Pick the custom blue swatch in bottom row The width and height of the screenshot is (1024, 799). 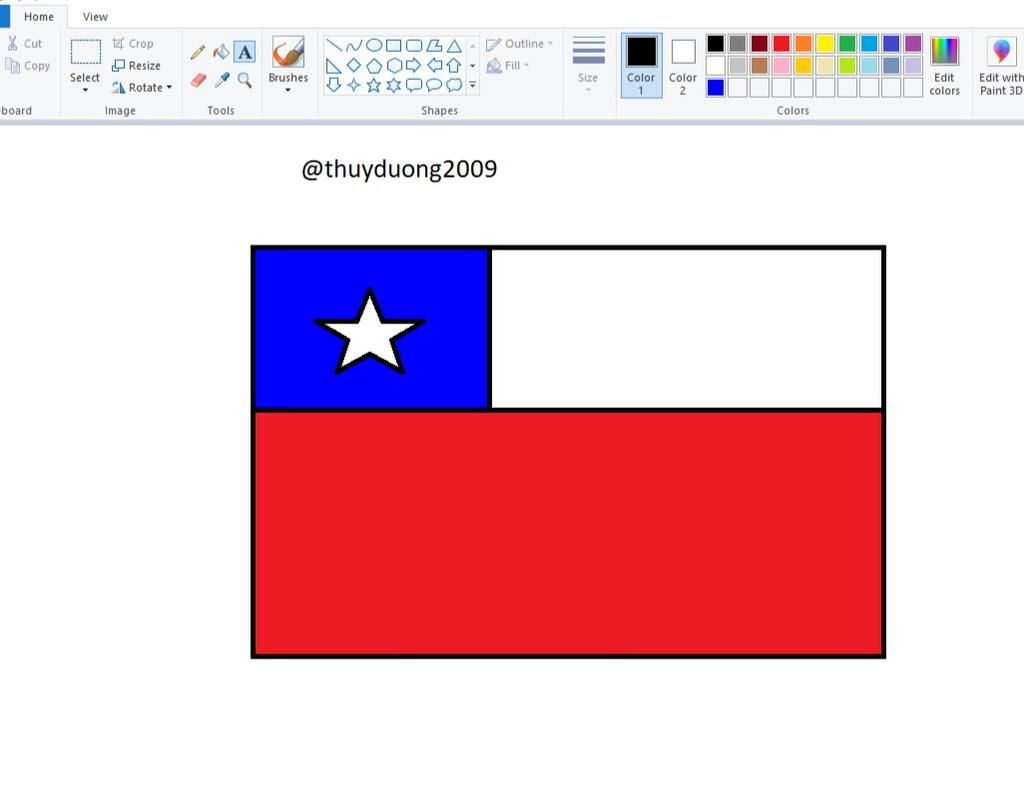(x=716, y=88)
